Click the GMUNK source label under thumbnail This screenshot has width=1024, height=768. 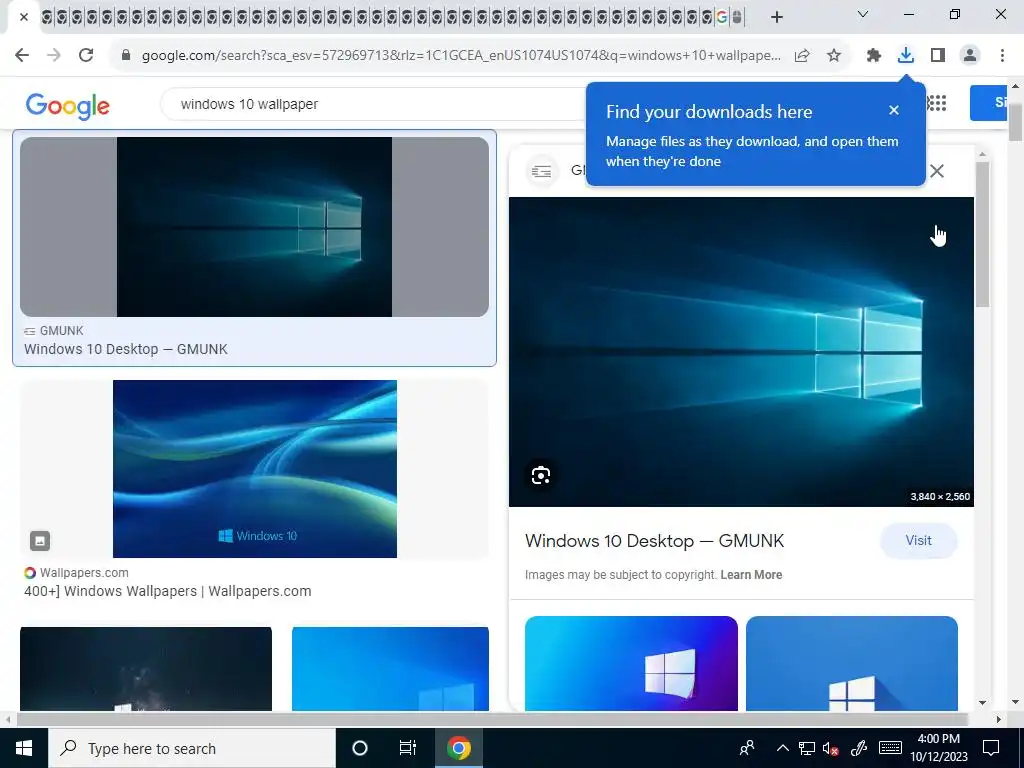pos(61,330)
